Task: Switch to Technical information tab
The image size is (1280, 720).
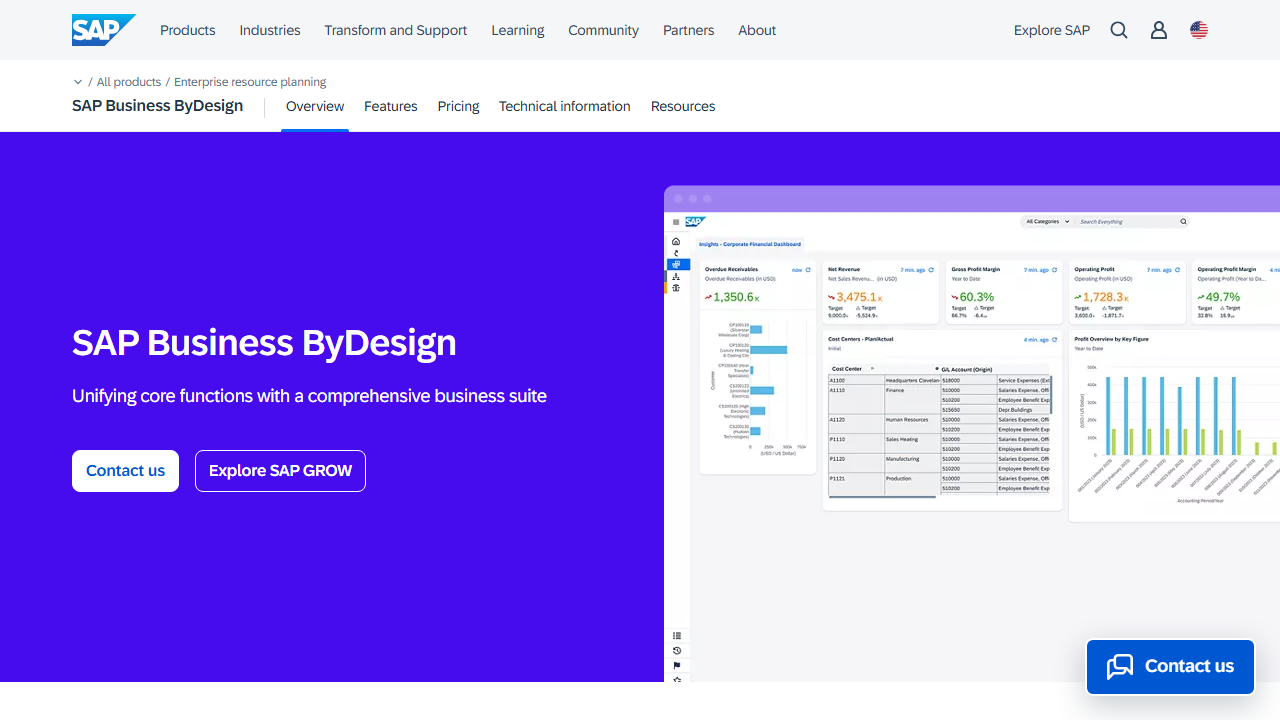Action: coord(565,106)
